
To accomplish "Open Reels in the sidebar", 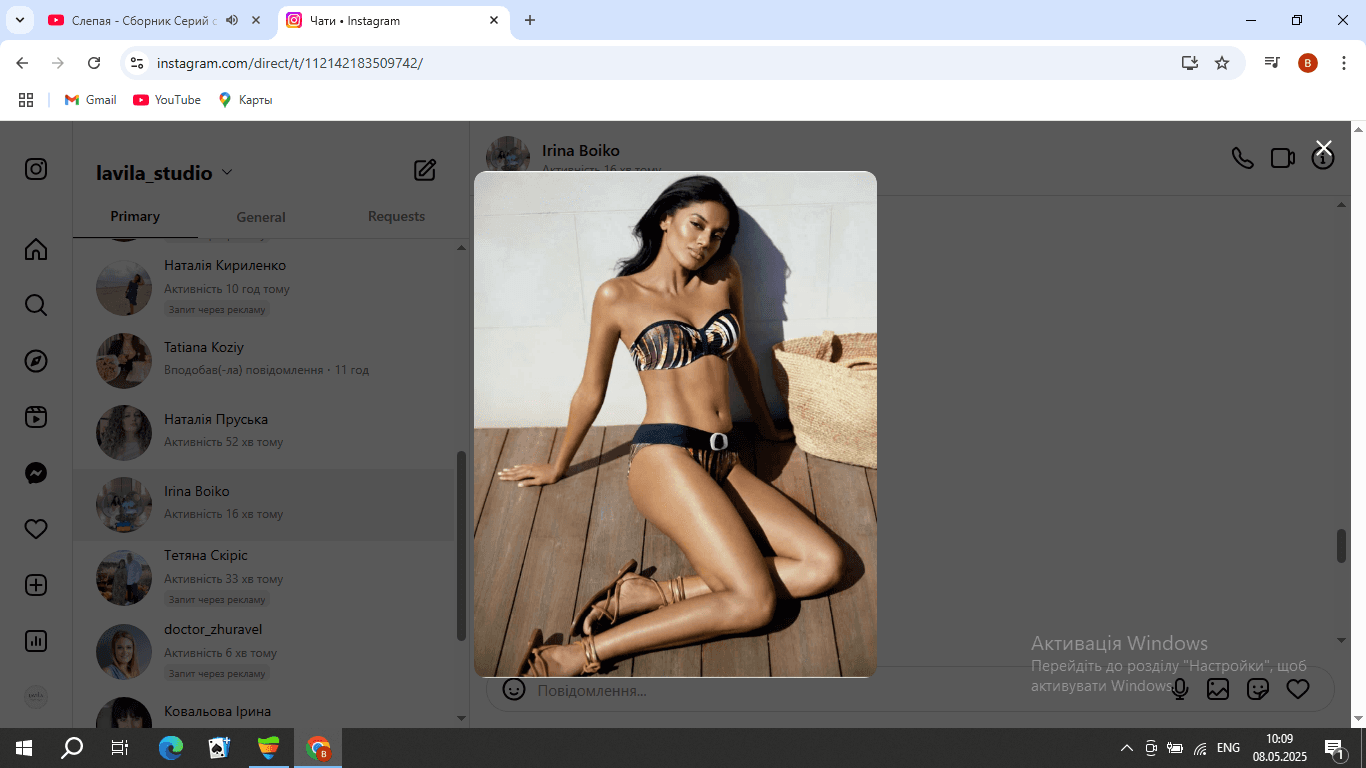I will [x=36, y=417].
